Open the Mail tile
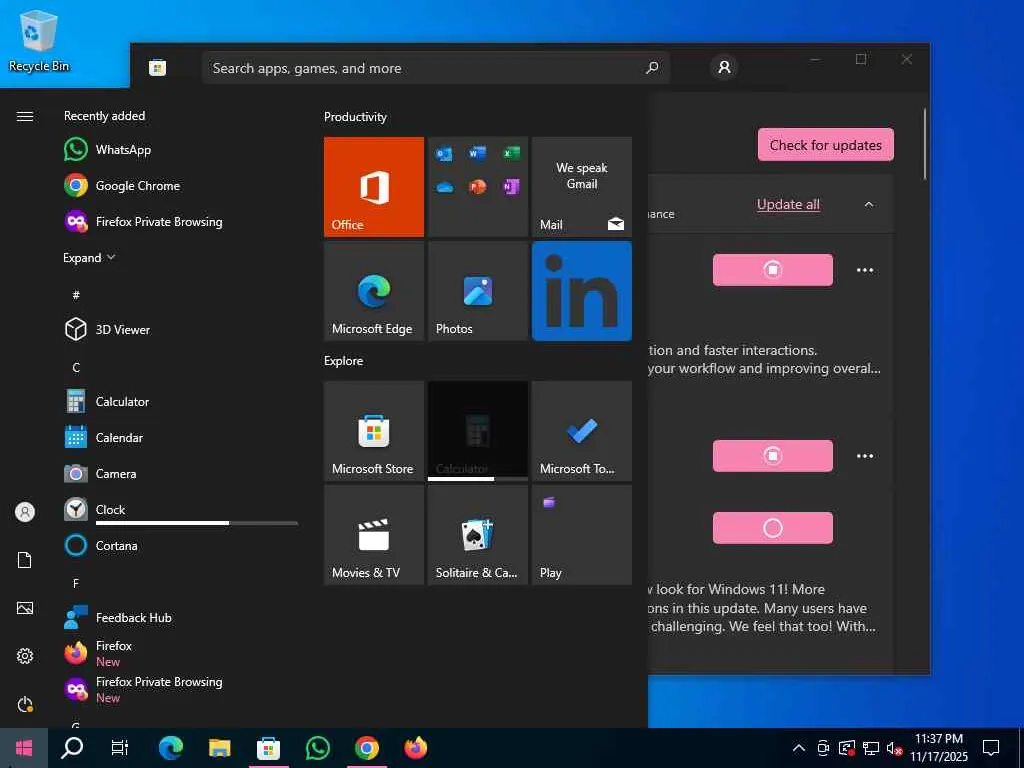 tap(581, 187)
